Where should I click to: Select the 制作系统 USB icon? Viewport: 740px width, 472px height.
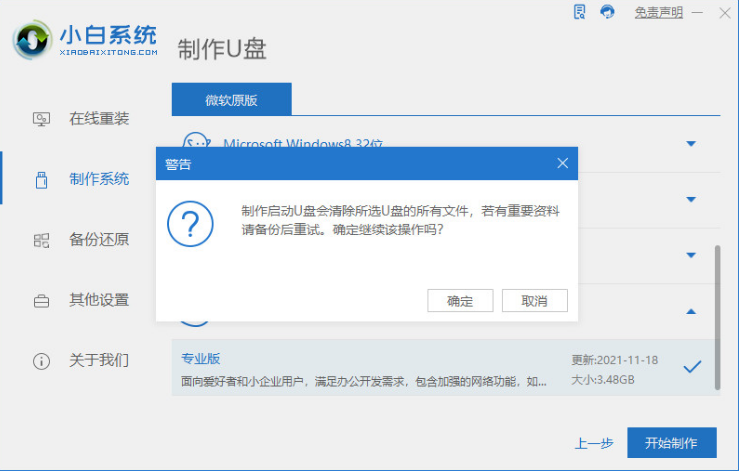tap(42, 179)
